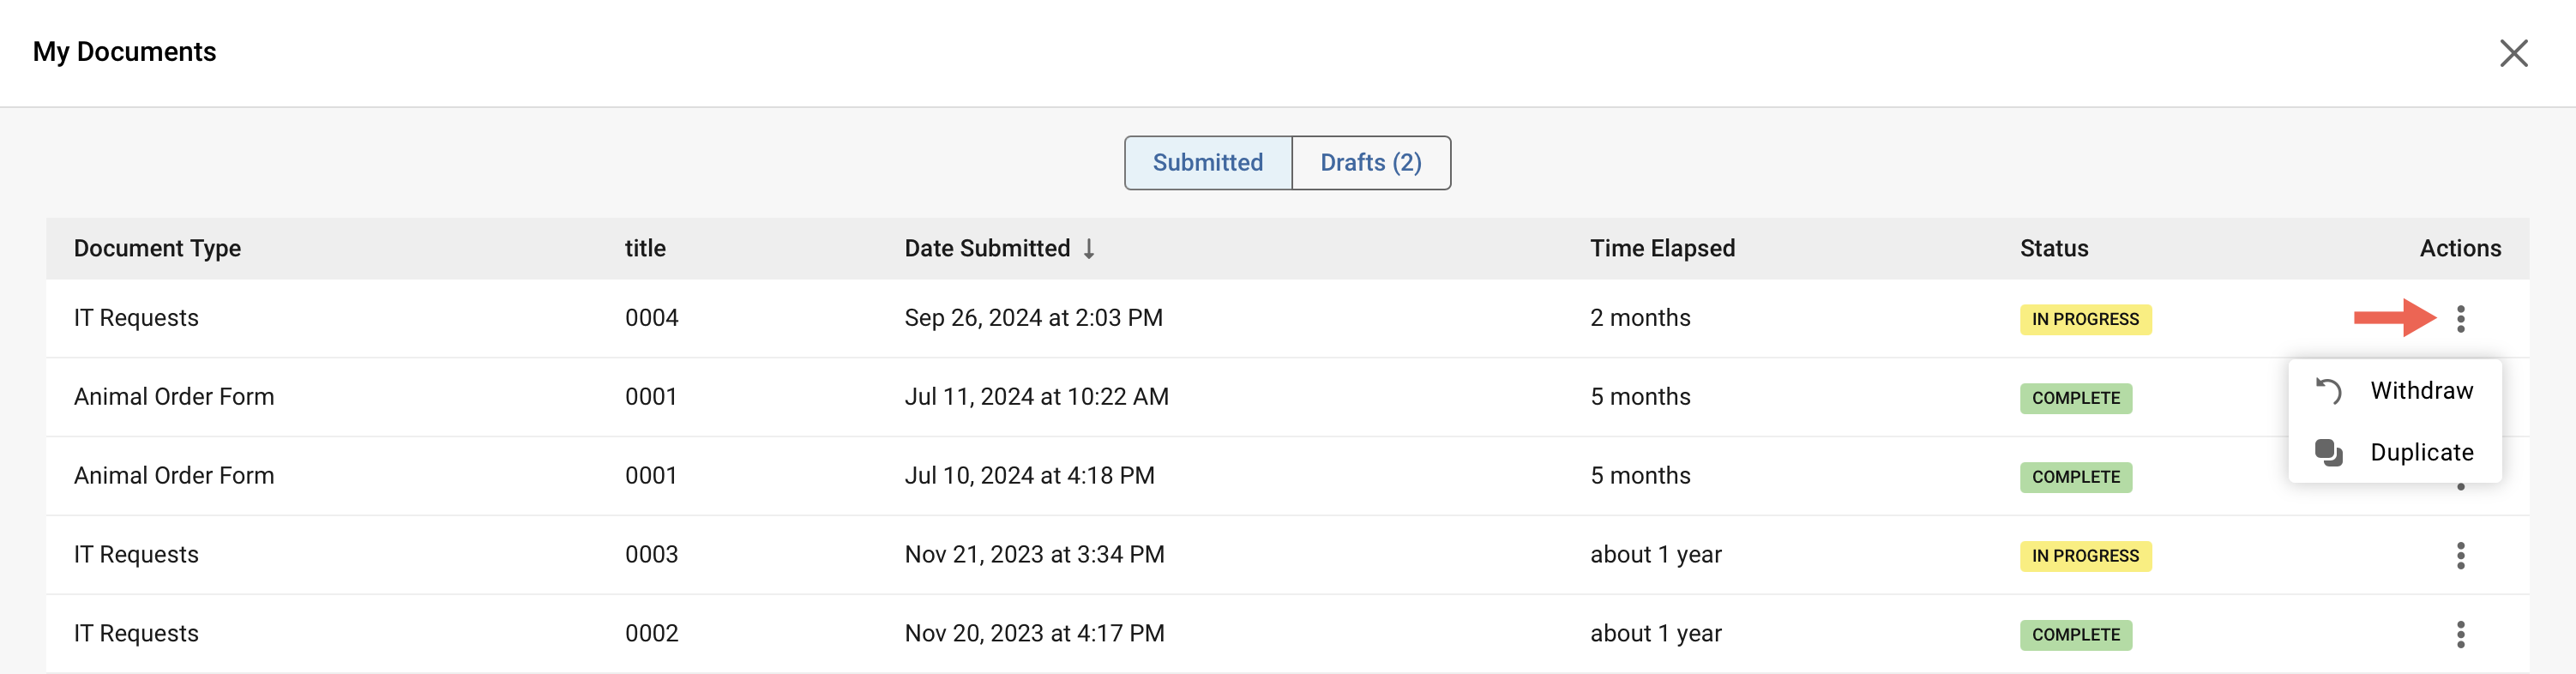The width and height of the screenshot is (2576, 674).
Task: Click the COMPLETE badge on row 0002
Action: pos(2075,634)
